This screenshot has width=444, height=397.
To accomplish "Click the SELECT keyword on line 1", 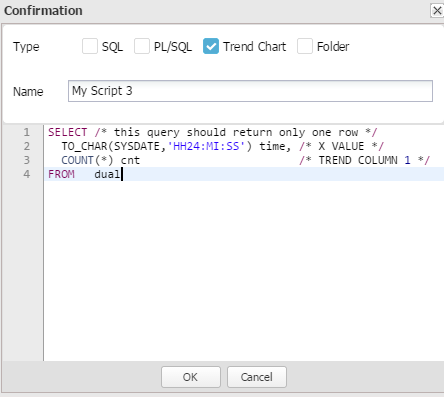I will coord(68,132).
